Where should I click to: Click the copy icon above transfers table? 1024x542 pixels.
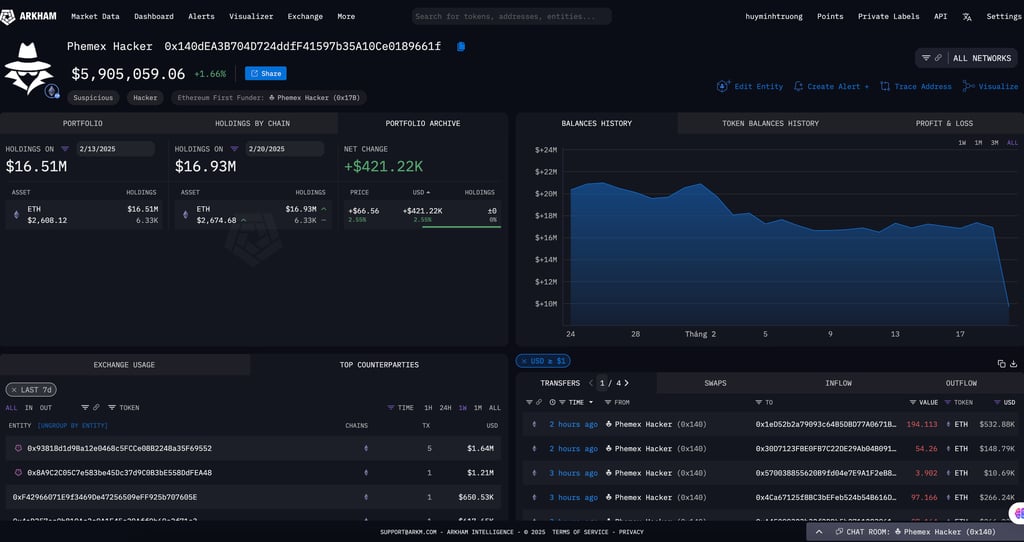click(1001, 364)
